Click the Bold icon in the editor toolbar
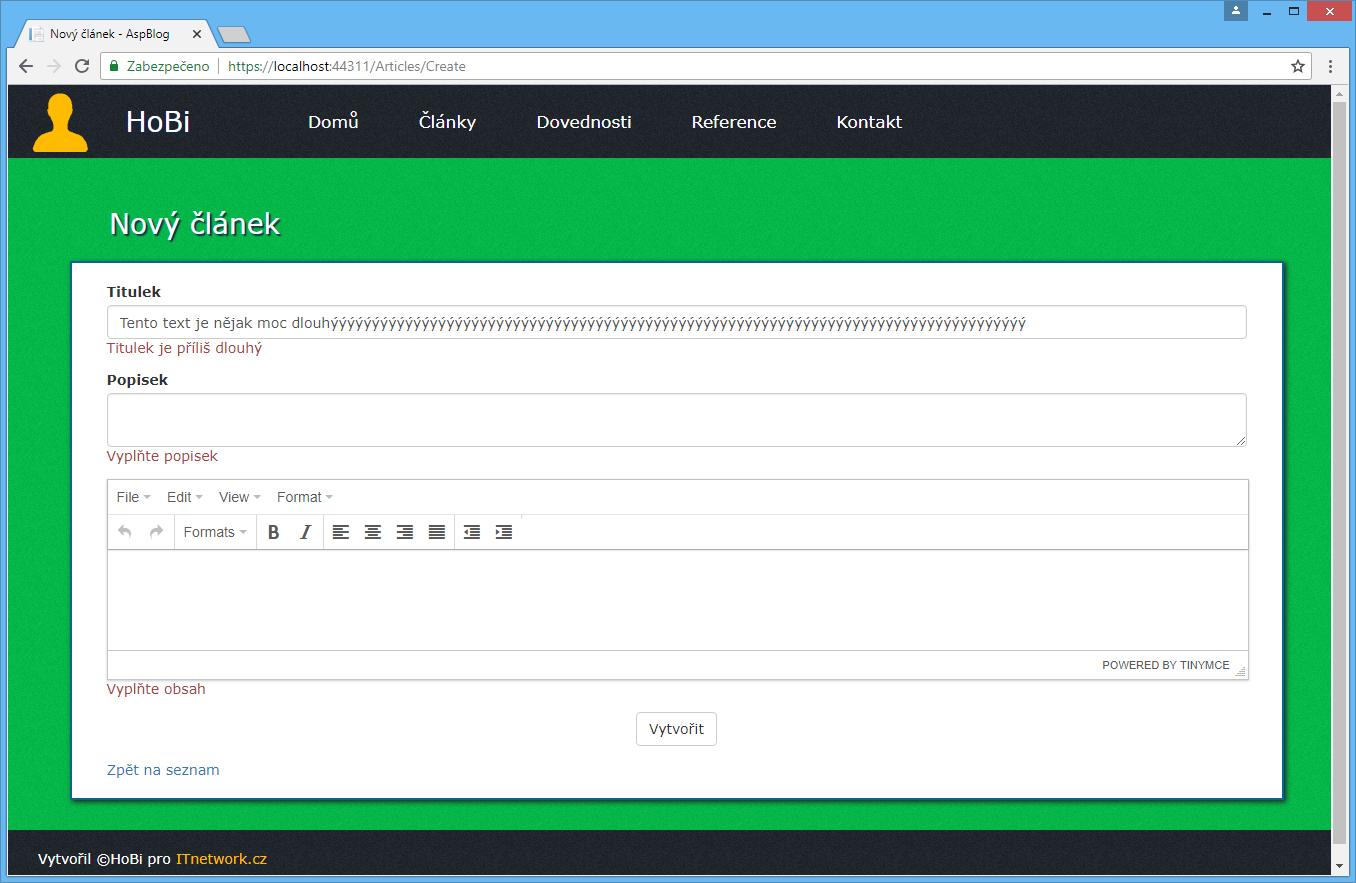 (x=273, y=531)
